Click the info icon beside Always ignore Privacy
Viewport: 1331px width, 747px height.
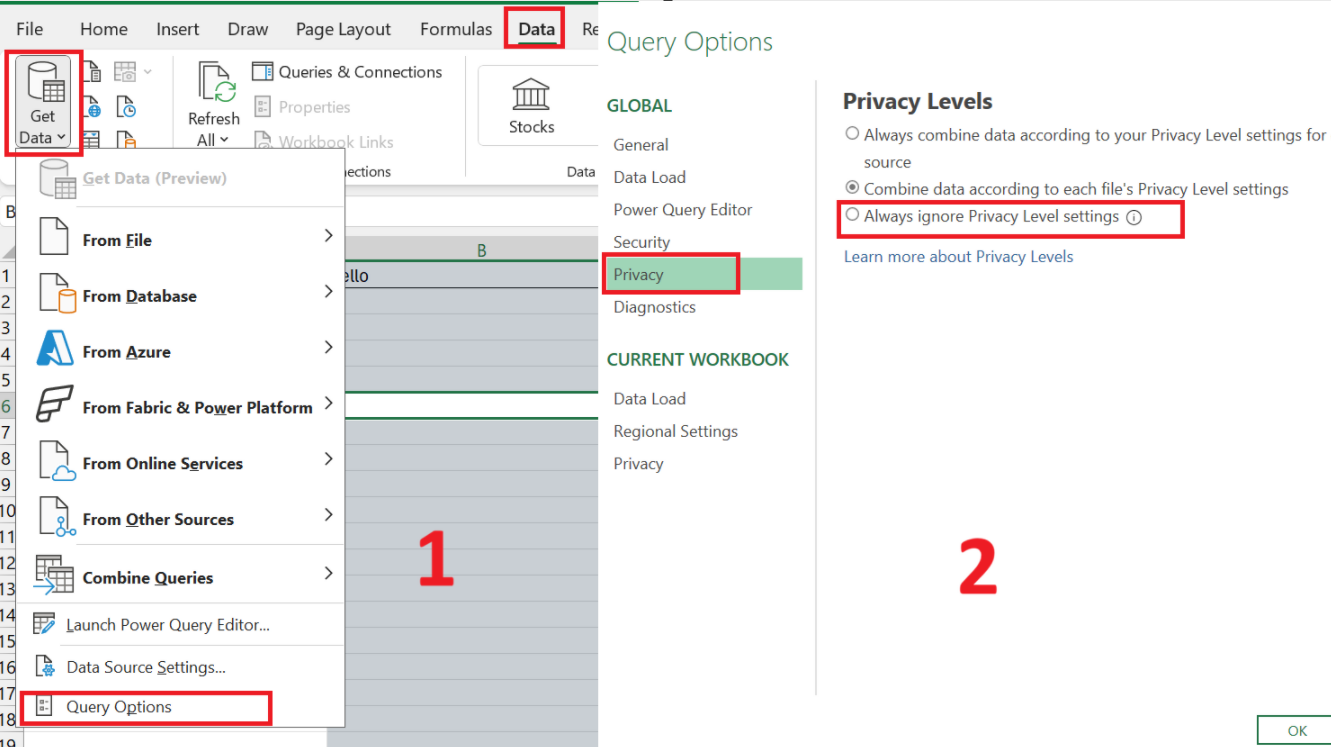[1134, 217]
